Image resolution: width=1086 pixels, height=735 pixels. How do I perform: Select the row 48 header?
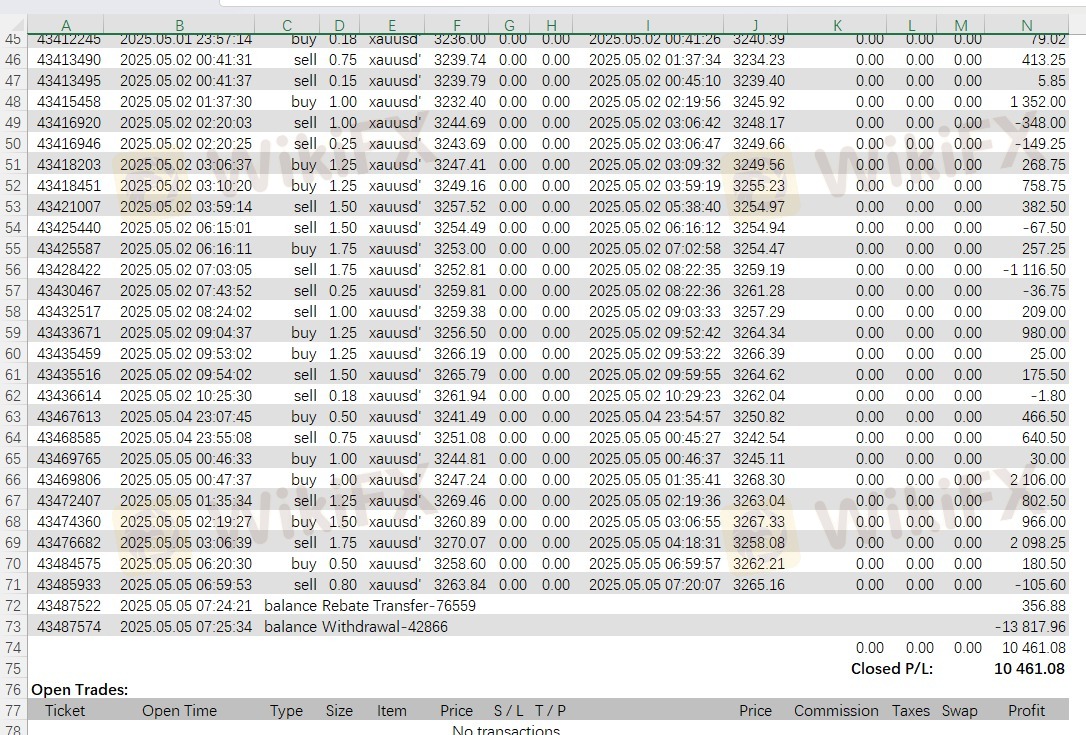click(x=13, y=102)
